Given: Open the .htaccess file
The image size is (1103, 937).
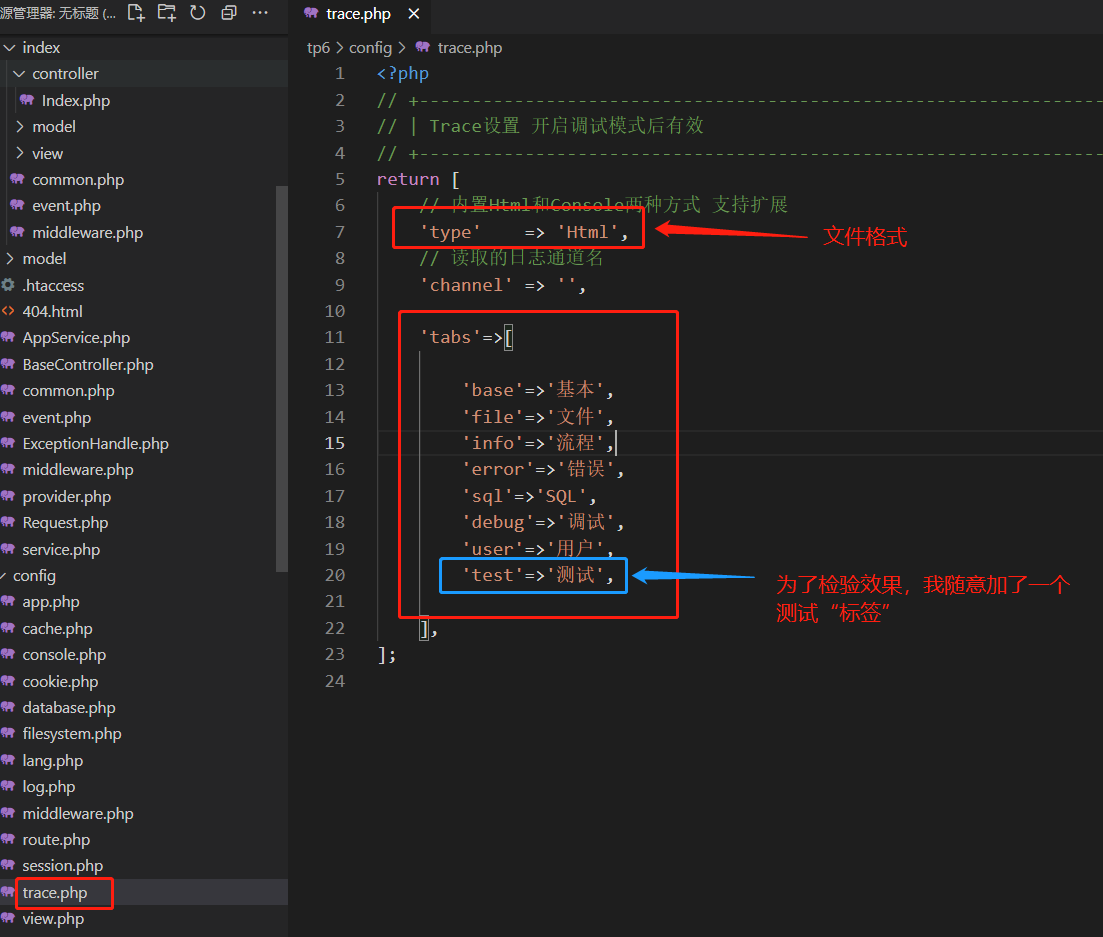Looking at the screenshot, I should tap(53, 286).
